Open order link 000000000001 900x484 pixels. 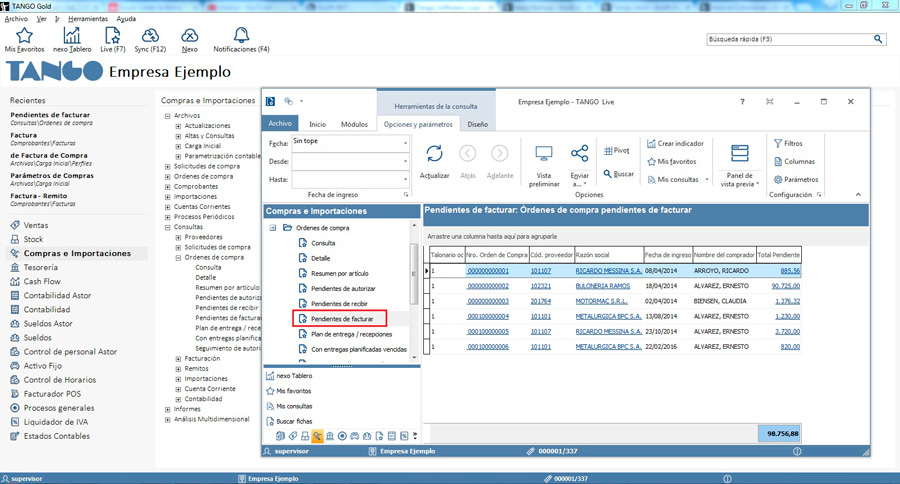coord(487,270)
